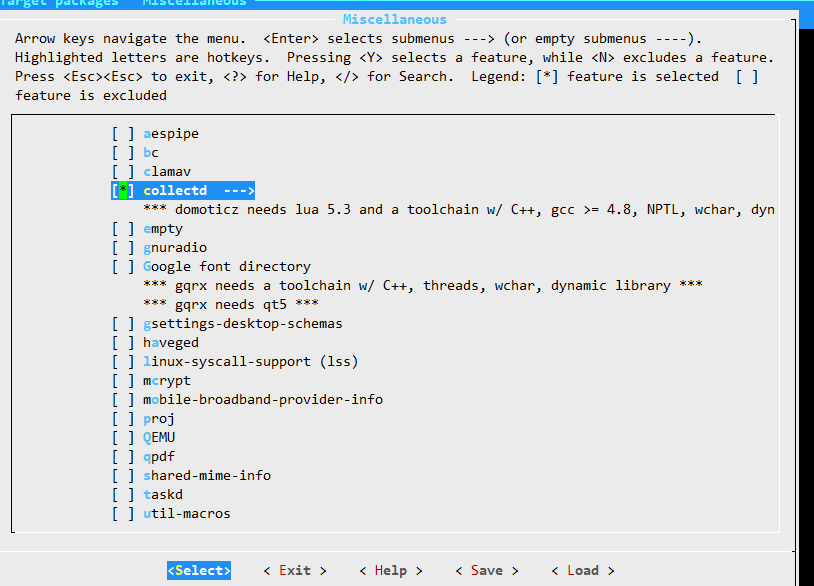Select the linux-syscall-support (lss) label
The height and width of the screenshot is (586, 814).
pos(251,362)
